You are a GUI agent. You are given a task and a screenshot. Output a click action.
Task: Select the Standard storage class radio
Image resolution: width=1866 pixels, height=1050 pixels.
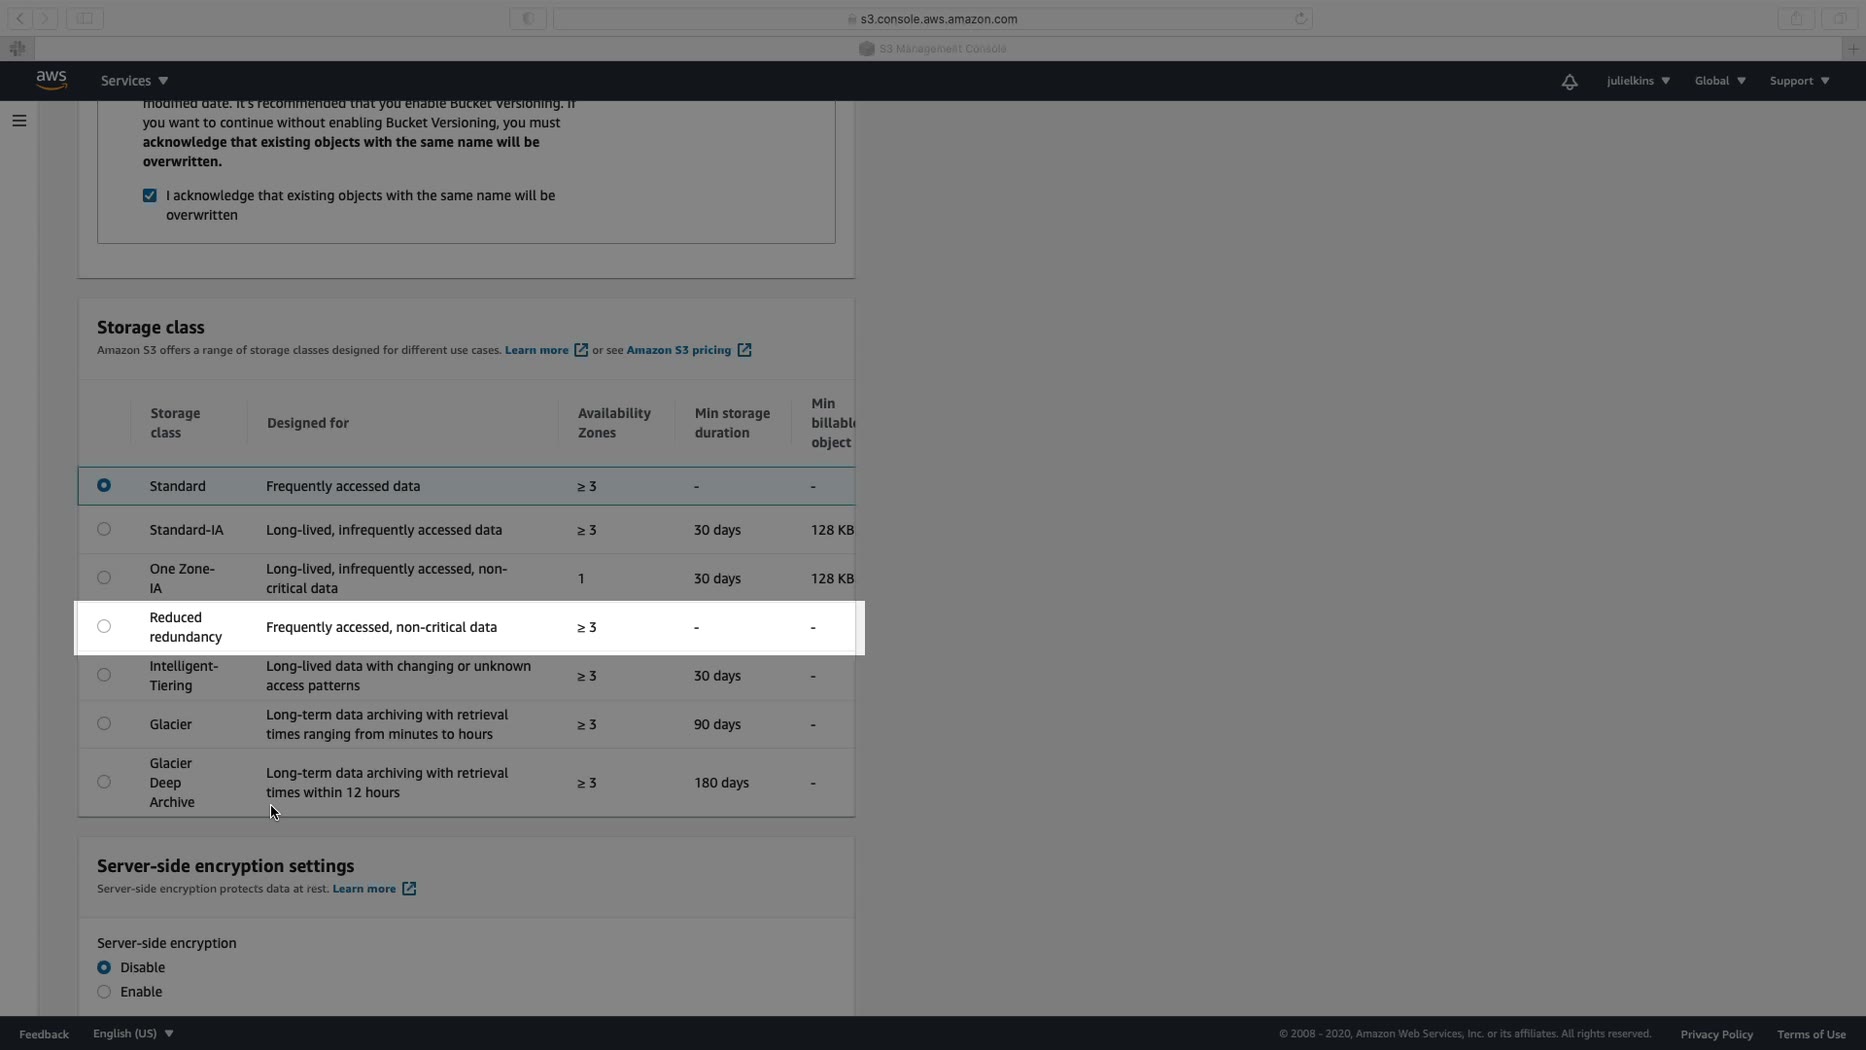coord(104,486)
